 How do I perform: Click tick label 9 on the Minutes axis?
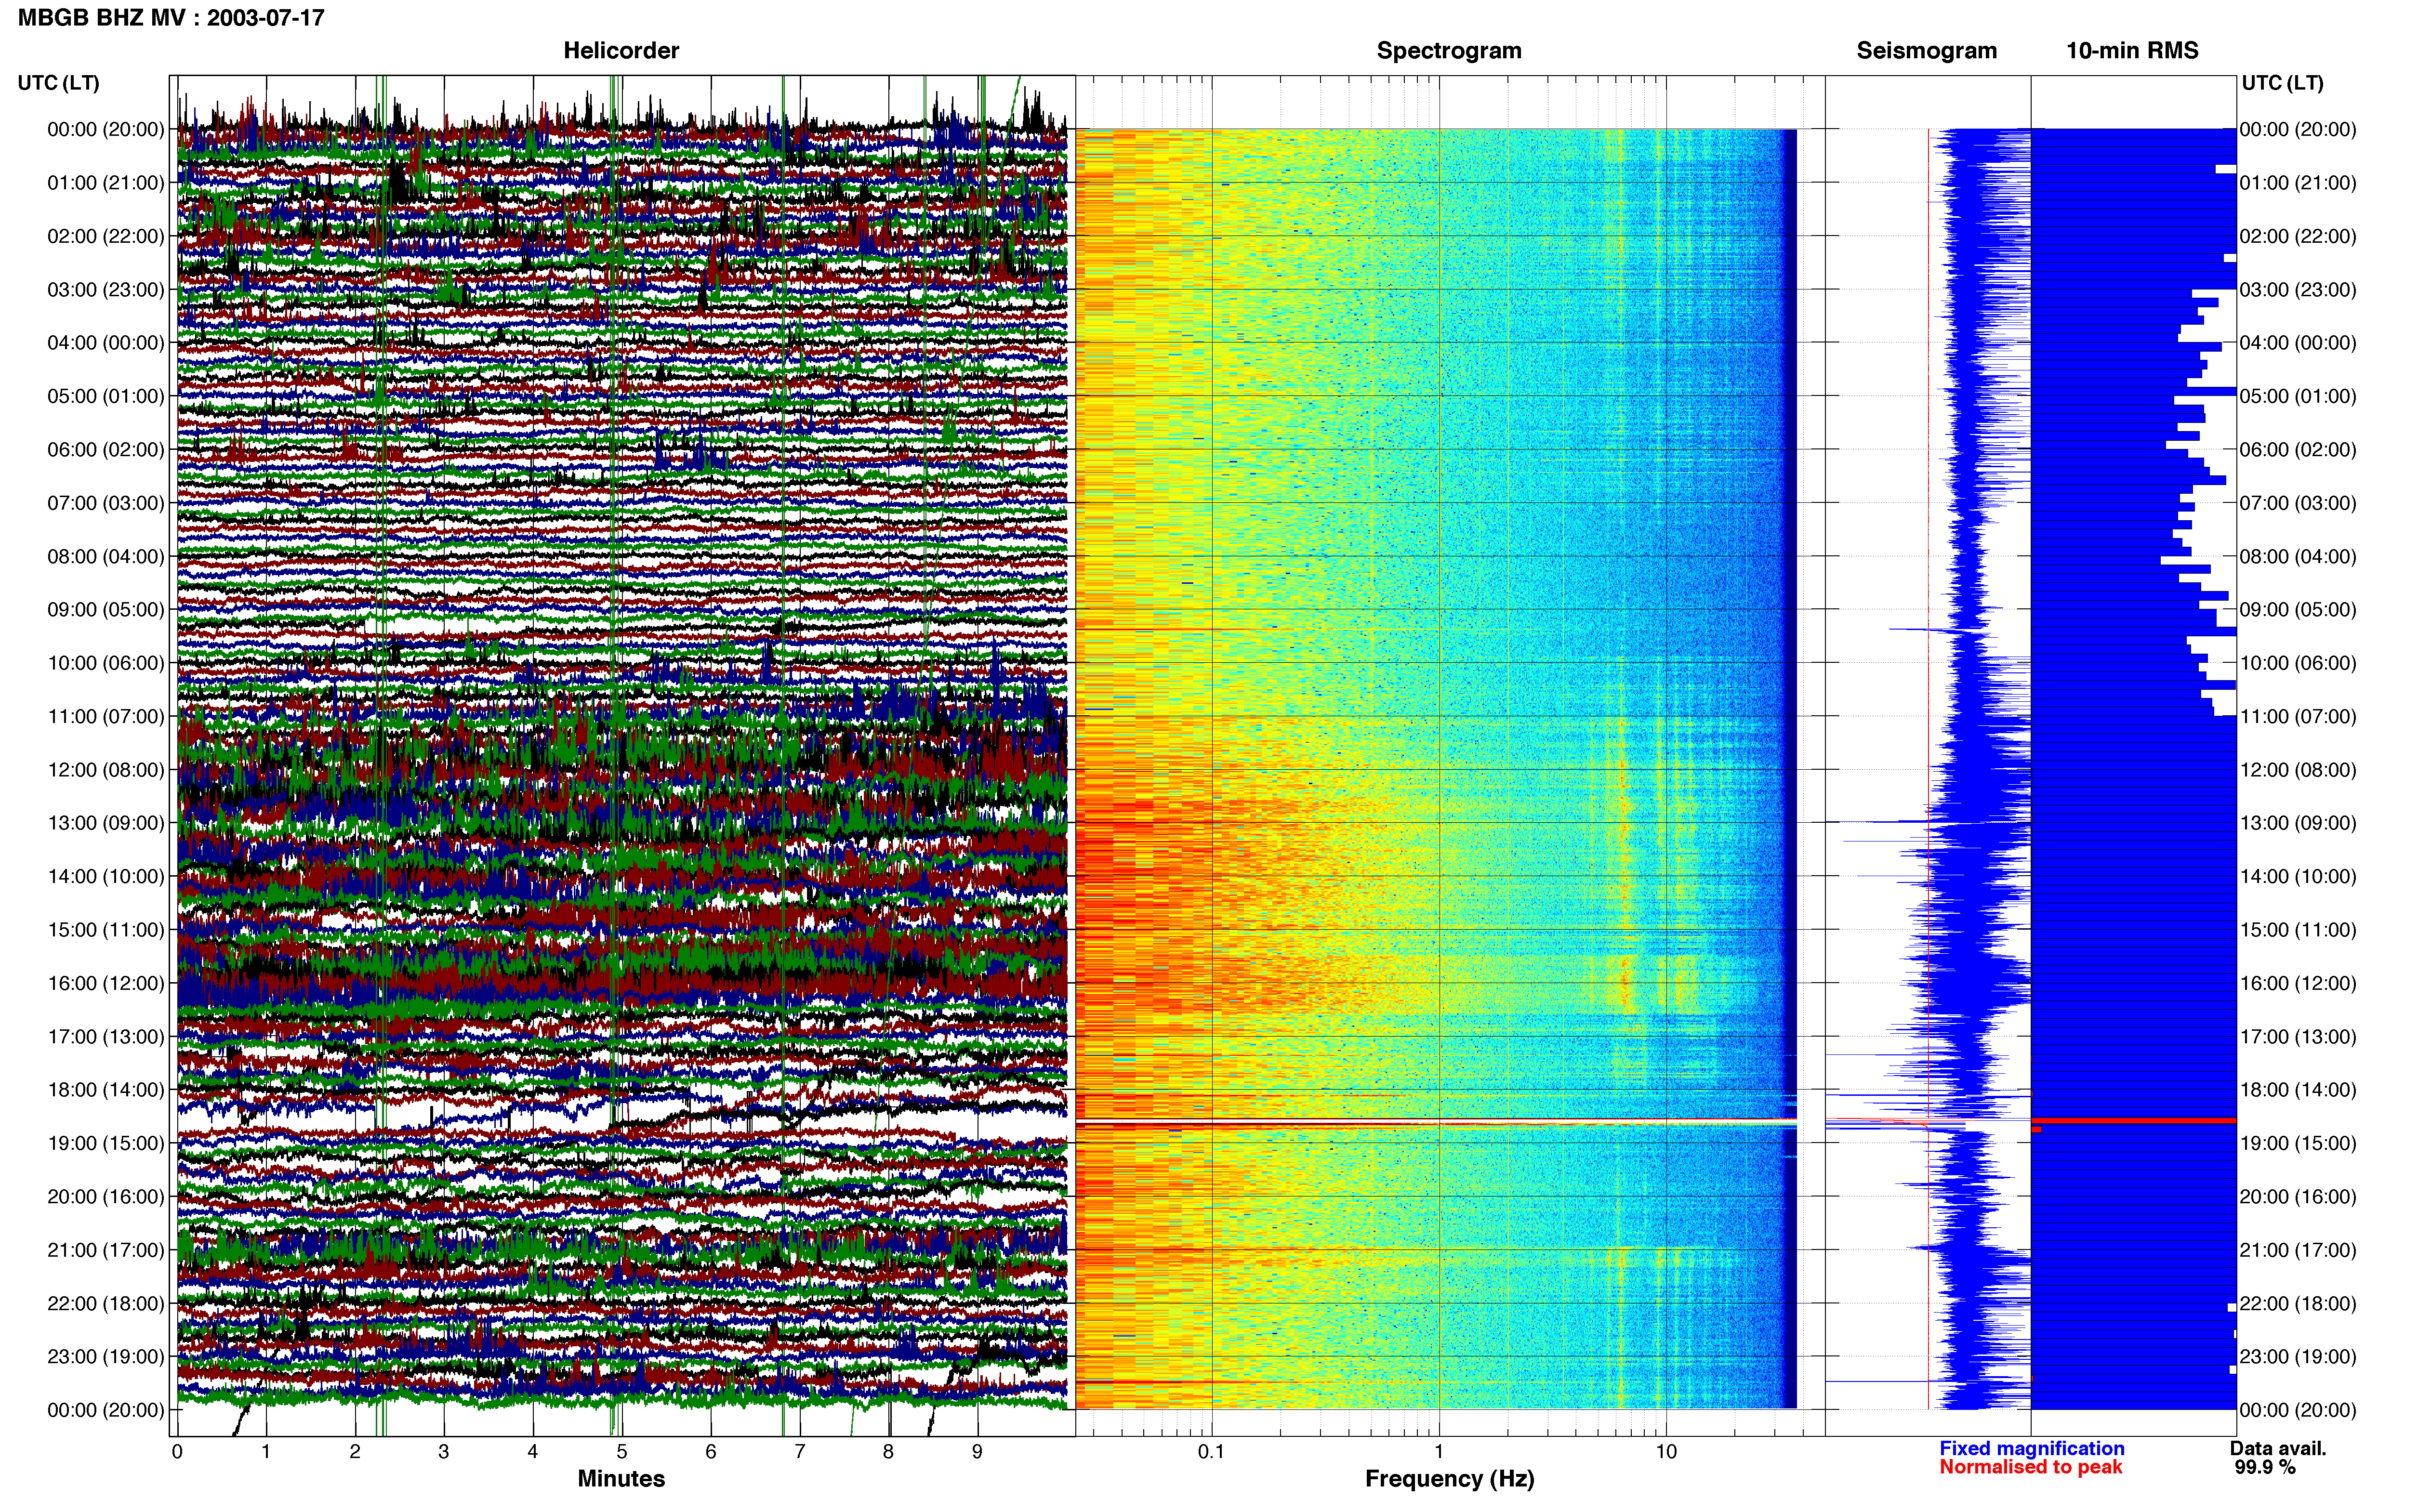pos(978,1451)
